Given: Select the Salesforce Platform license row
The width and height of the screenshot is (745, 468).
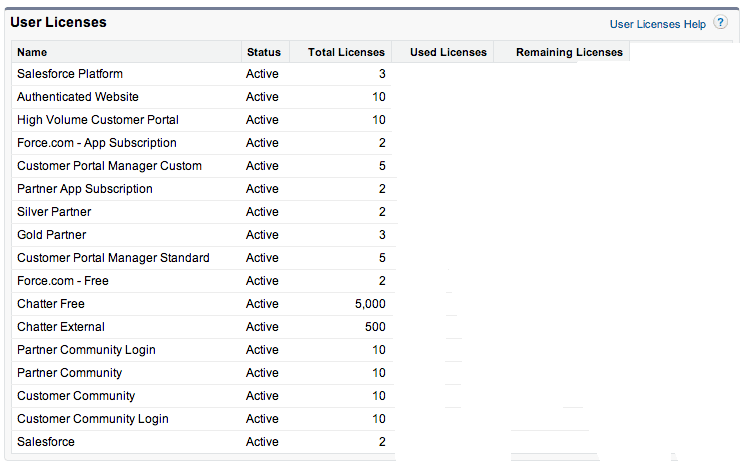Looking at the screenshot, I should pos(70,74).
